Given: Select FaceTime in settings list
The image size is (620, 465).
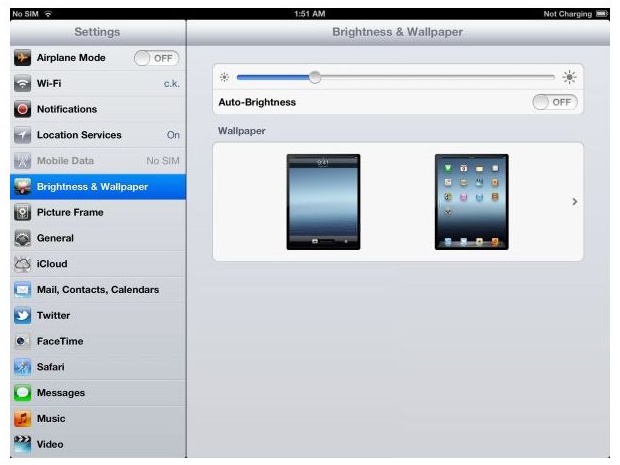Looking at the screenshot, I should [x=98, y=341].
